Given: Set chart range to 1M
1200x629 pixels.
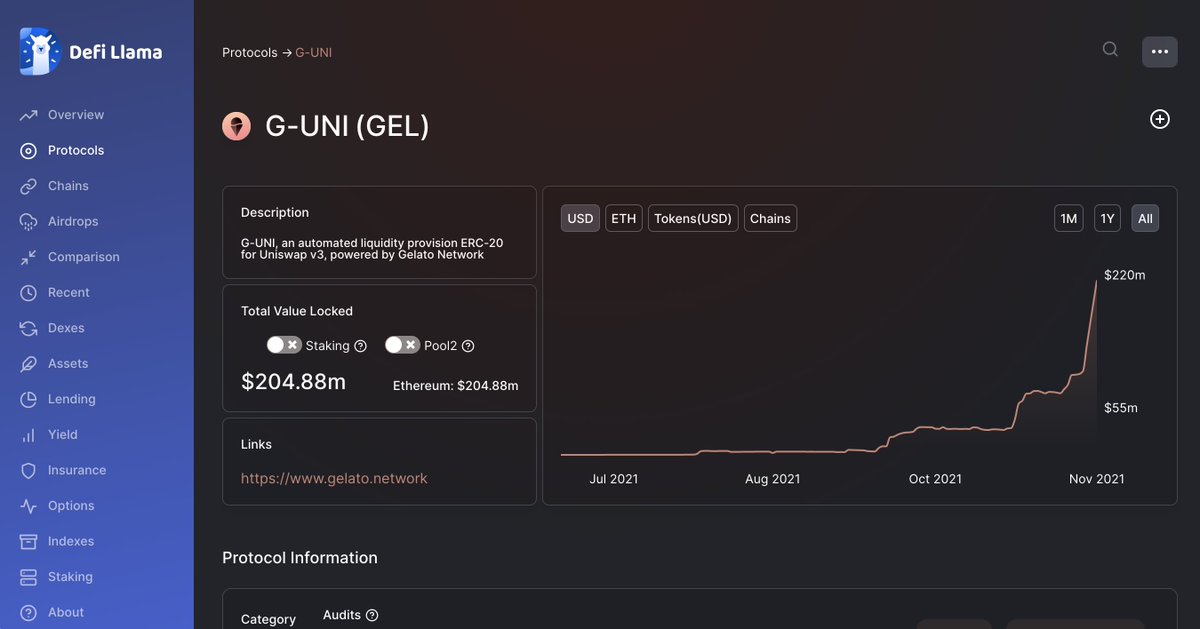Looking at the screenshot, I should (x=1069, y=218).
